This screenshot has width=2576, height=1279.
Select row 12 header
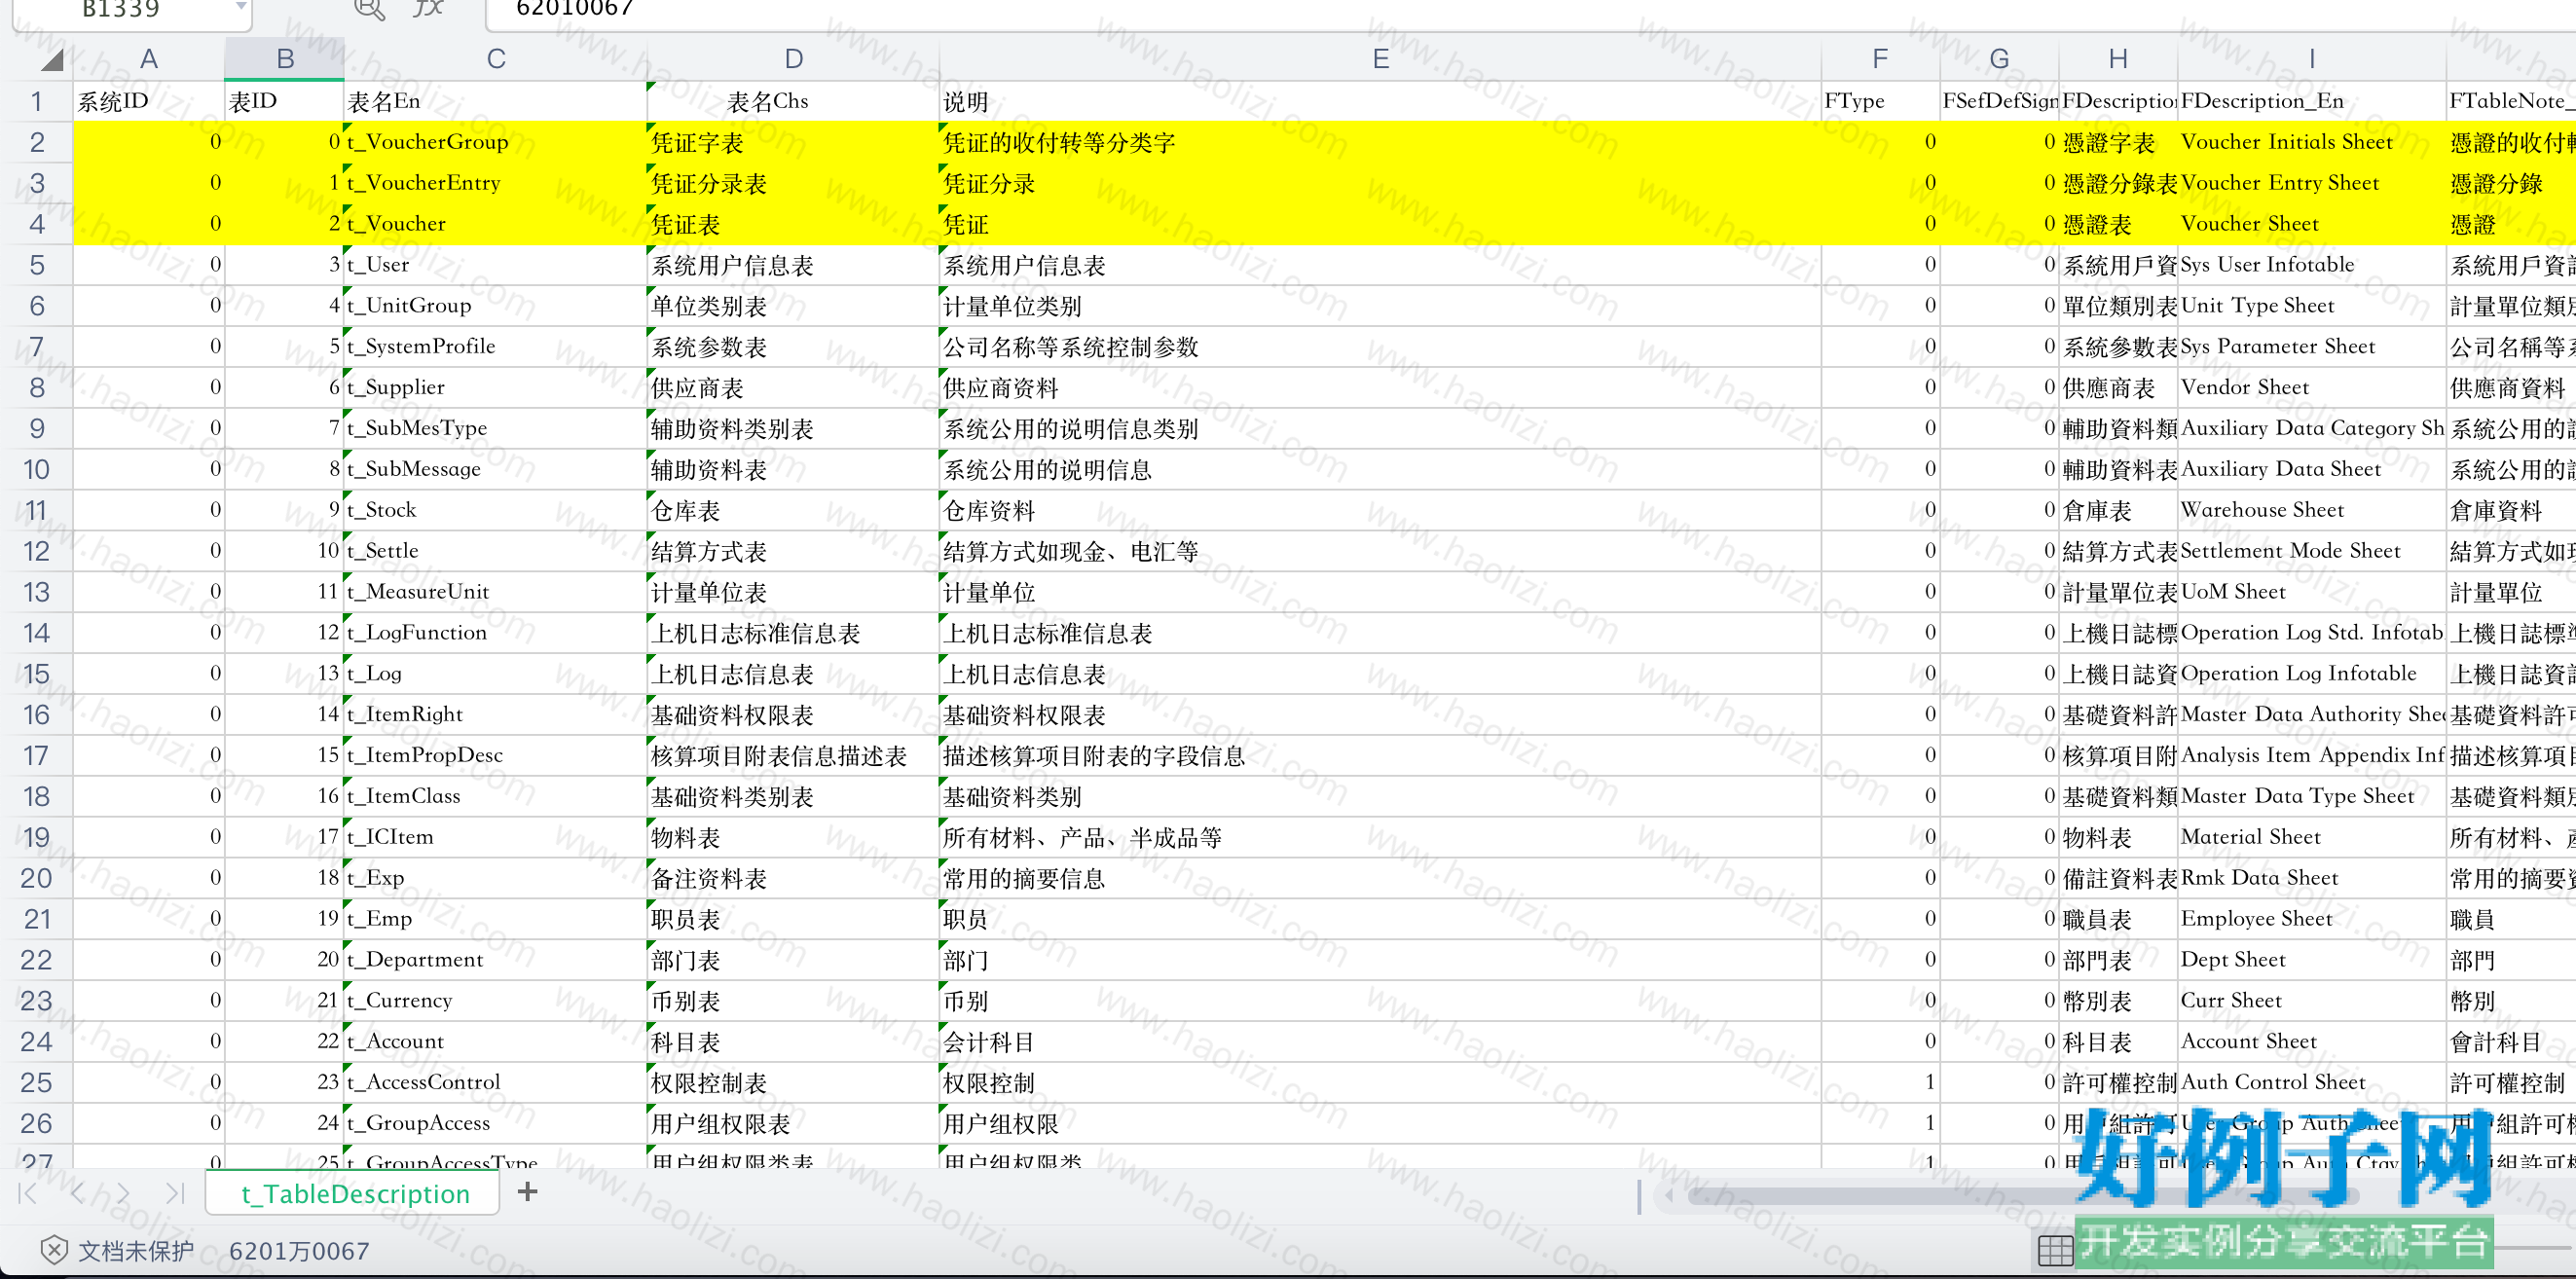click(x=36, y=551)
